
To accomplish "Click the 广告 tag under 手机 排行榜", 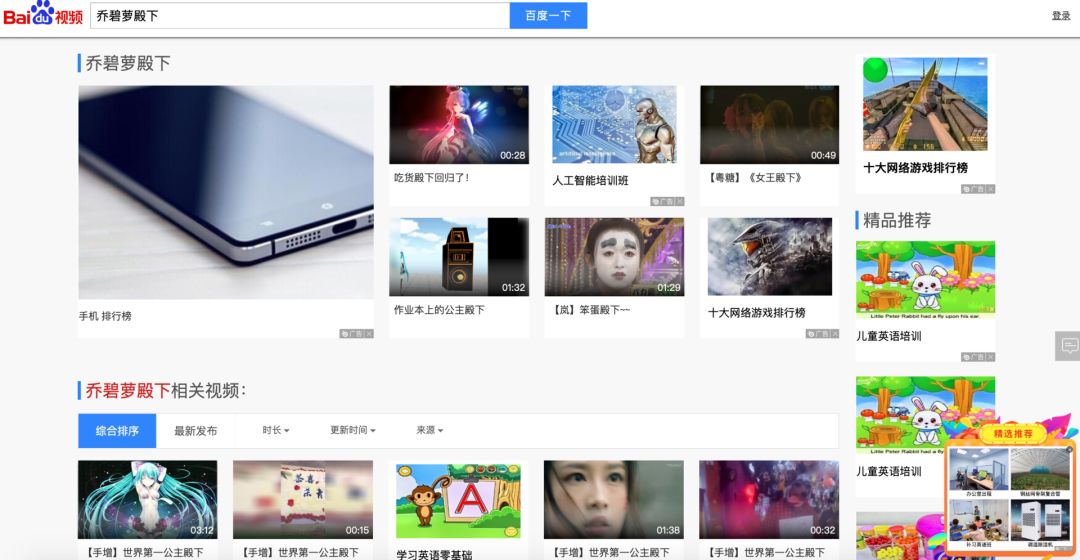I will pyautogui.click(x=352, y=334).
